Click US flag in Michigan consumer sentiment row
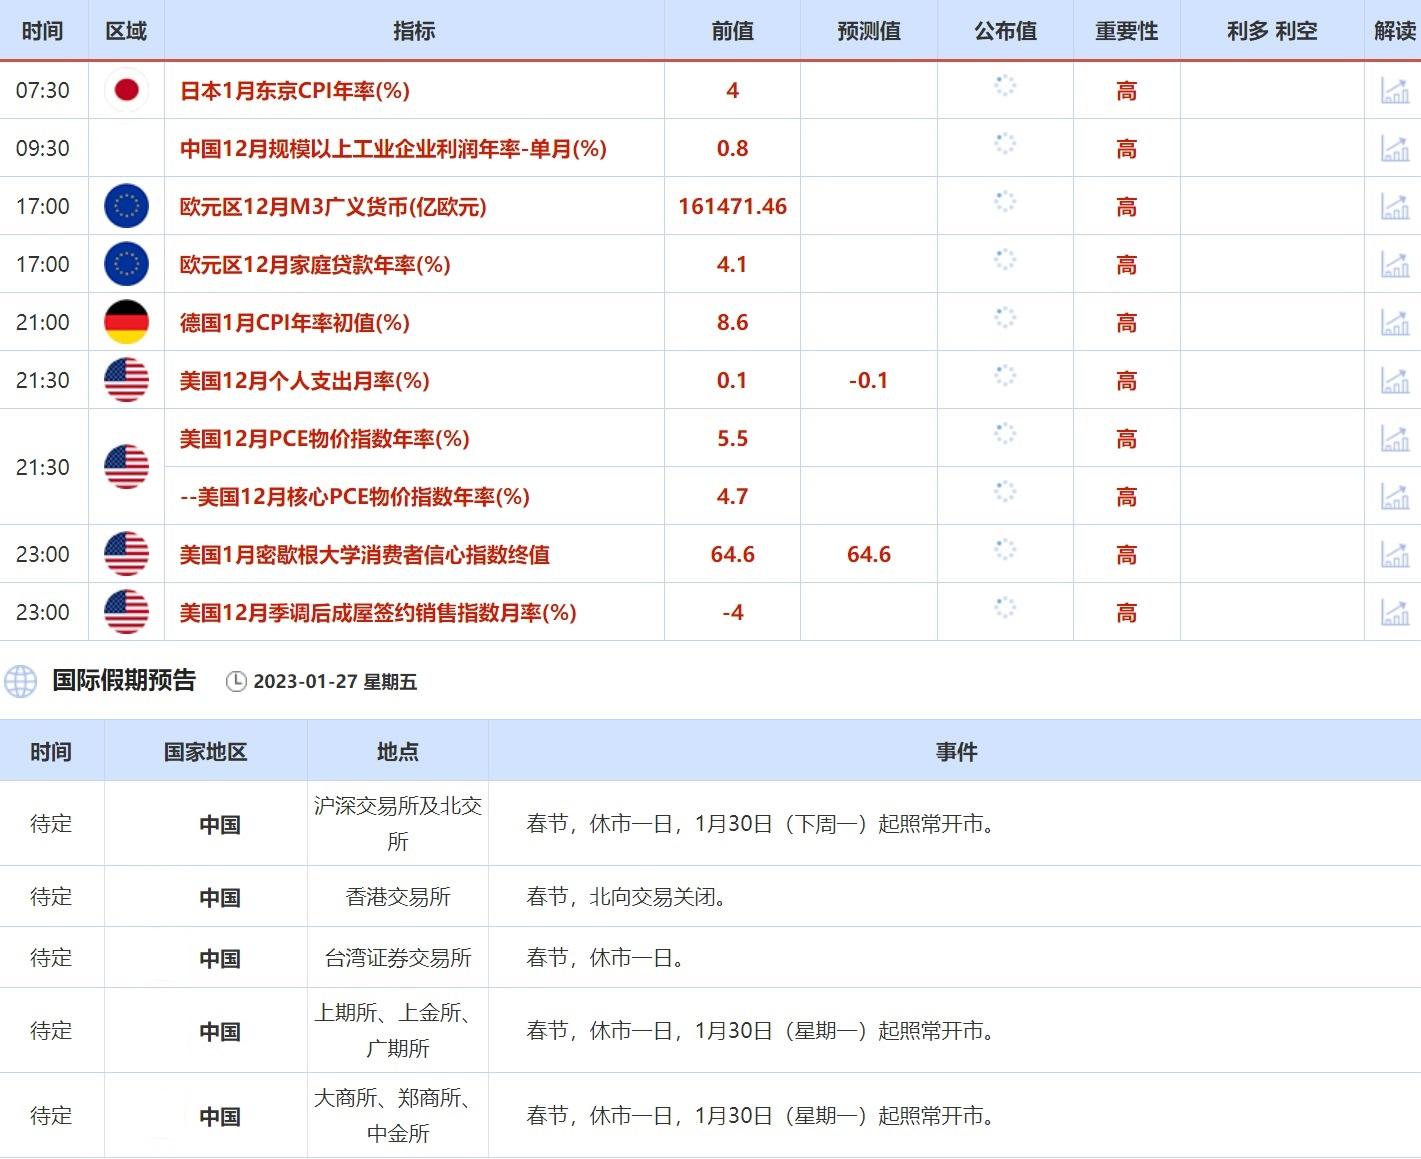This screenshot has height=1159, width=1421. pyautogui.click(x=126, y=554)
